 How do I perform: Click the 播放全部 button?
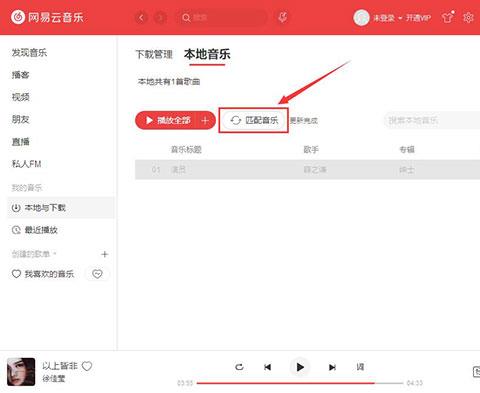coord(168,120)
